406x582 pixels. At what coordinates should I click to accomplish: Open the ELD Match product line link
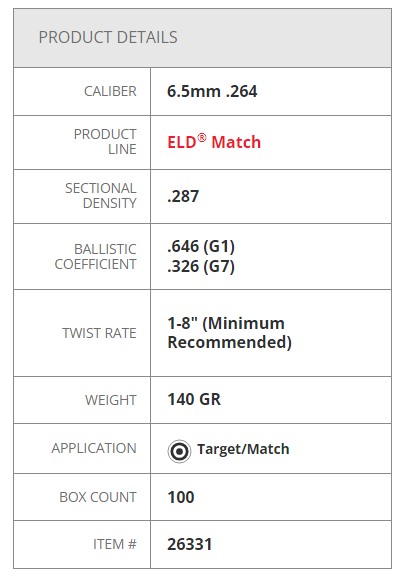pos(214,142)
